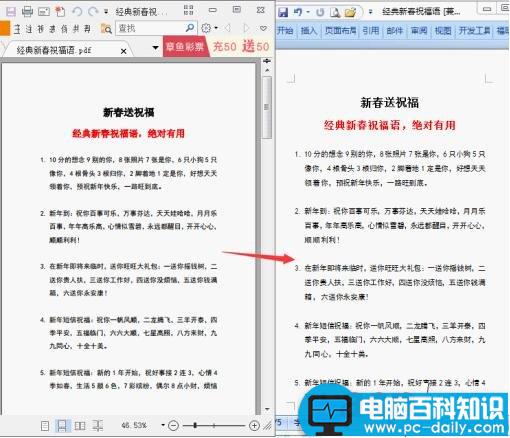The height and width of the screenshot is (438, 510).
Task: Click the magnifier search button in 查找 box
Action: point(190,28)
